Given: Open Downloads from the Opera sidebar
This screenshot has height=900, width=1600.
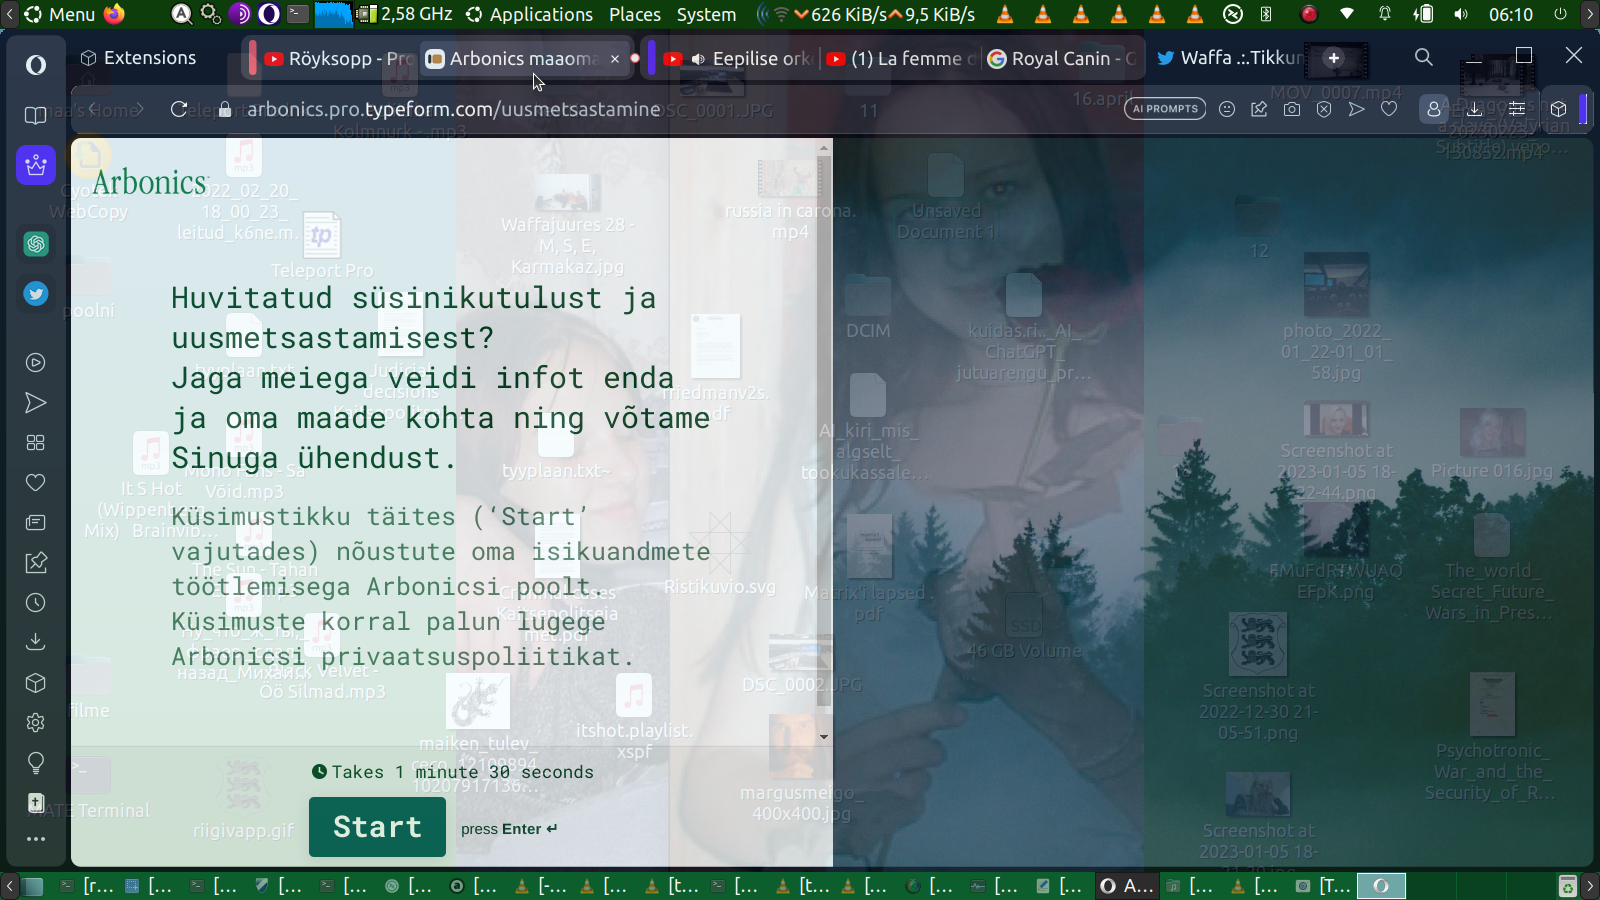Looking at the screenshot, I should (36, 642).
